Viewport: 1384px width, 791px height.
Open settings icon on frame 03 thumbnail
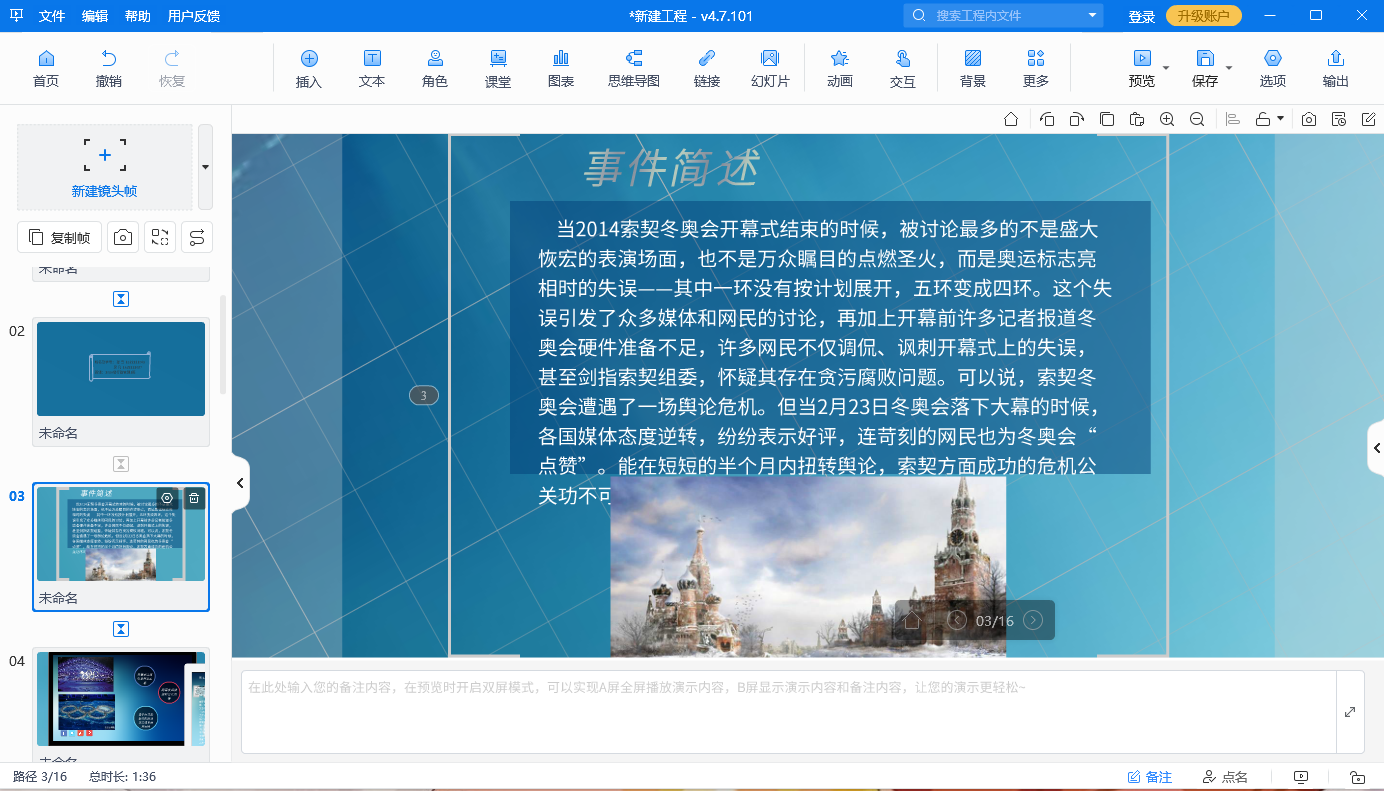pyautogui.click(x=167, y=498)
